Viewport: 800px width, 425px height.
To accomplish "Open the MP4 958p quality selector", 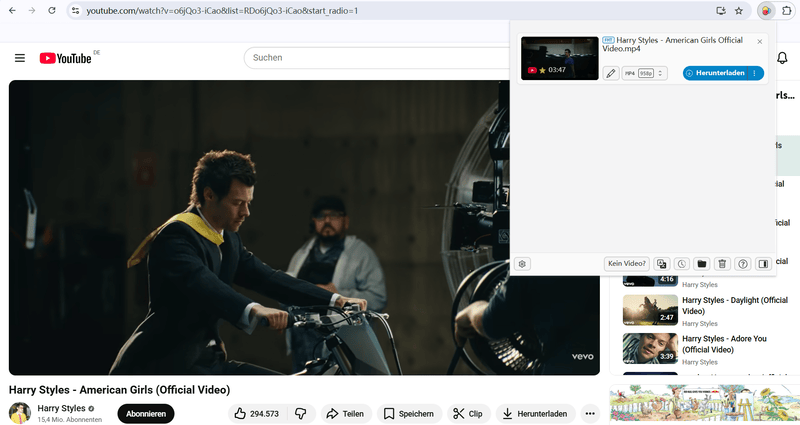I will click(x=645, y=73).
